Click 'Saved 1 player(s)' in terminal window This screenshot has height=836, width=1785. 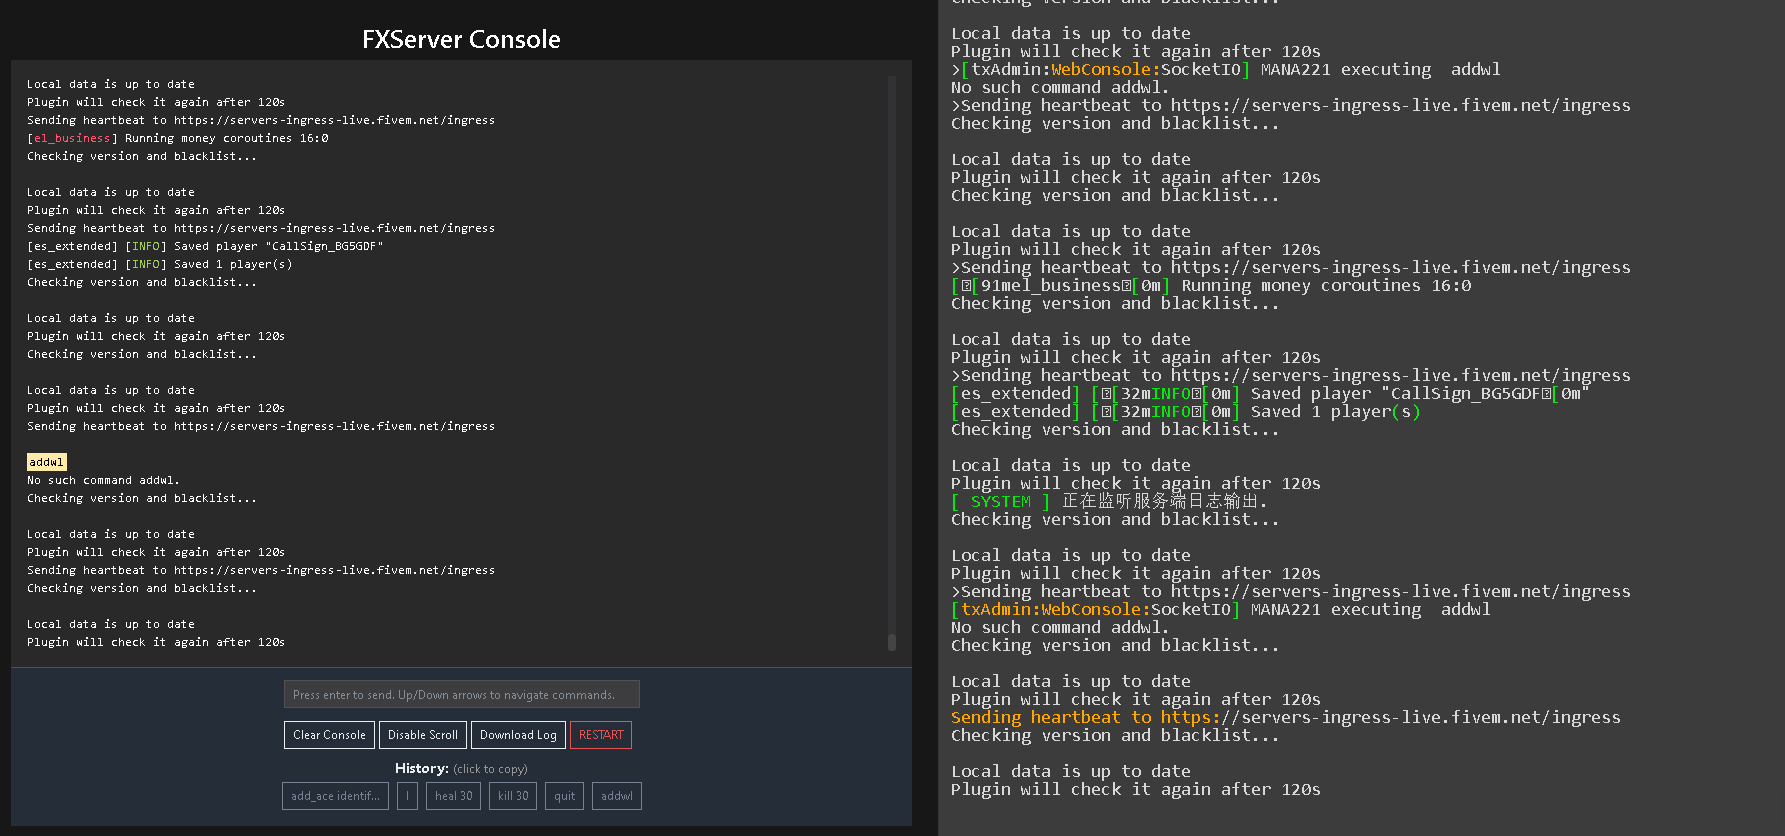1336,411
